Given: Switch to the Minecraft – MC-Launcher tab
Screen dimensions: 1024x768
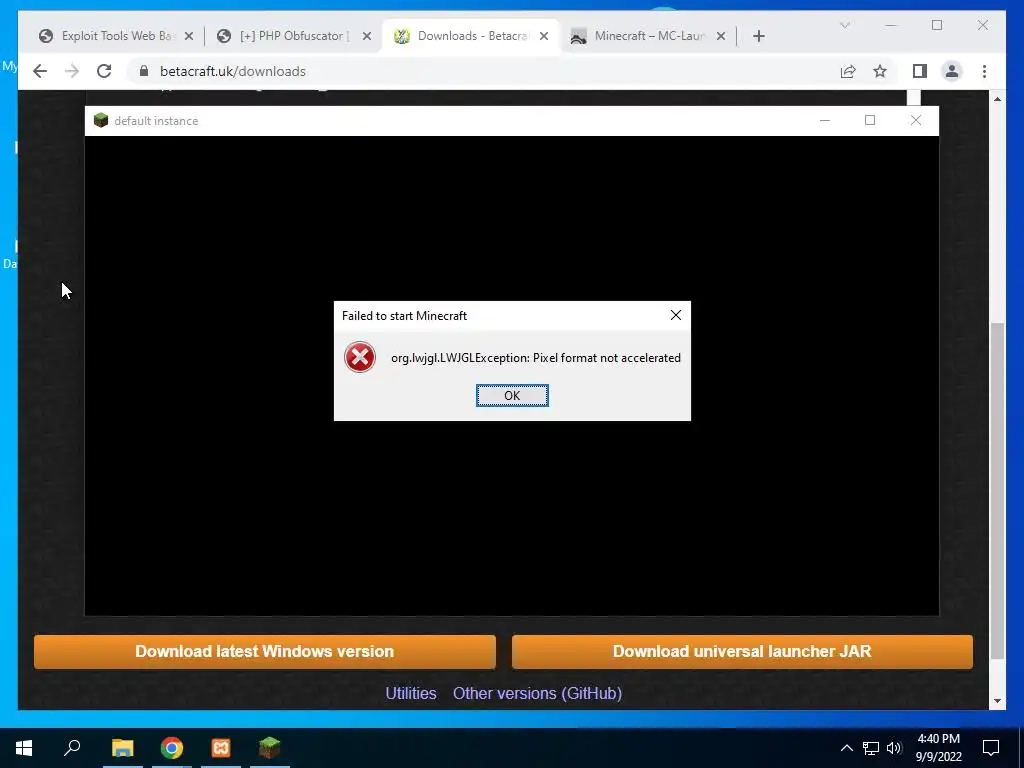Looking at the screenshot, I should click(648, 36).
